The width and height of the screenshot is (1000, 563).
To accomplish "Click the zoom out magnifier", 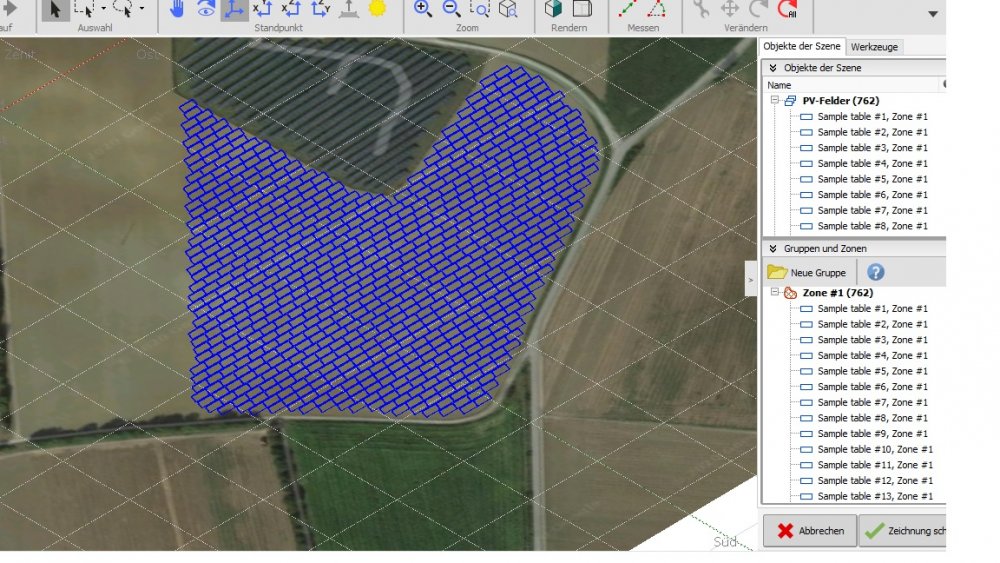I will click(451, 9).
